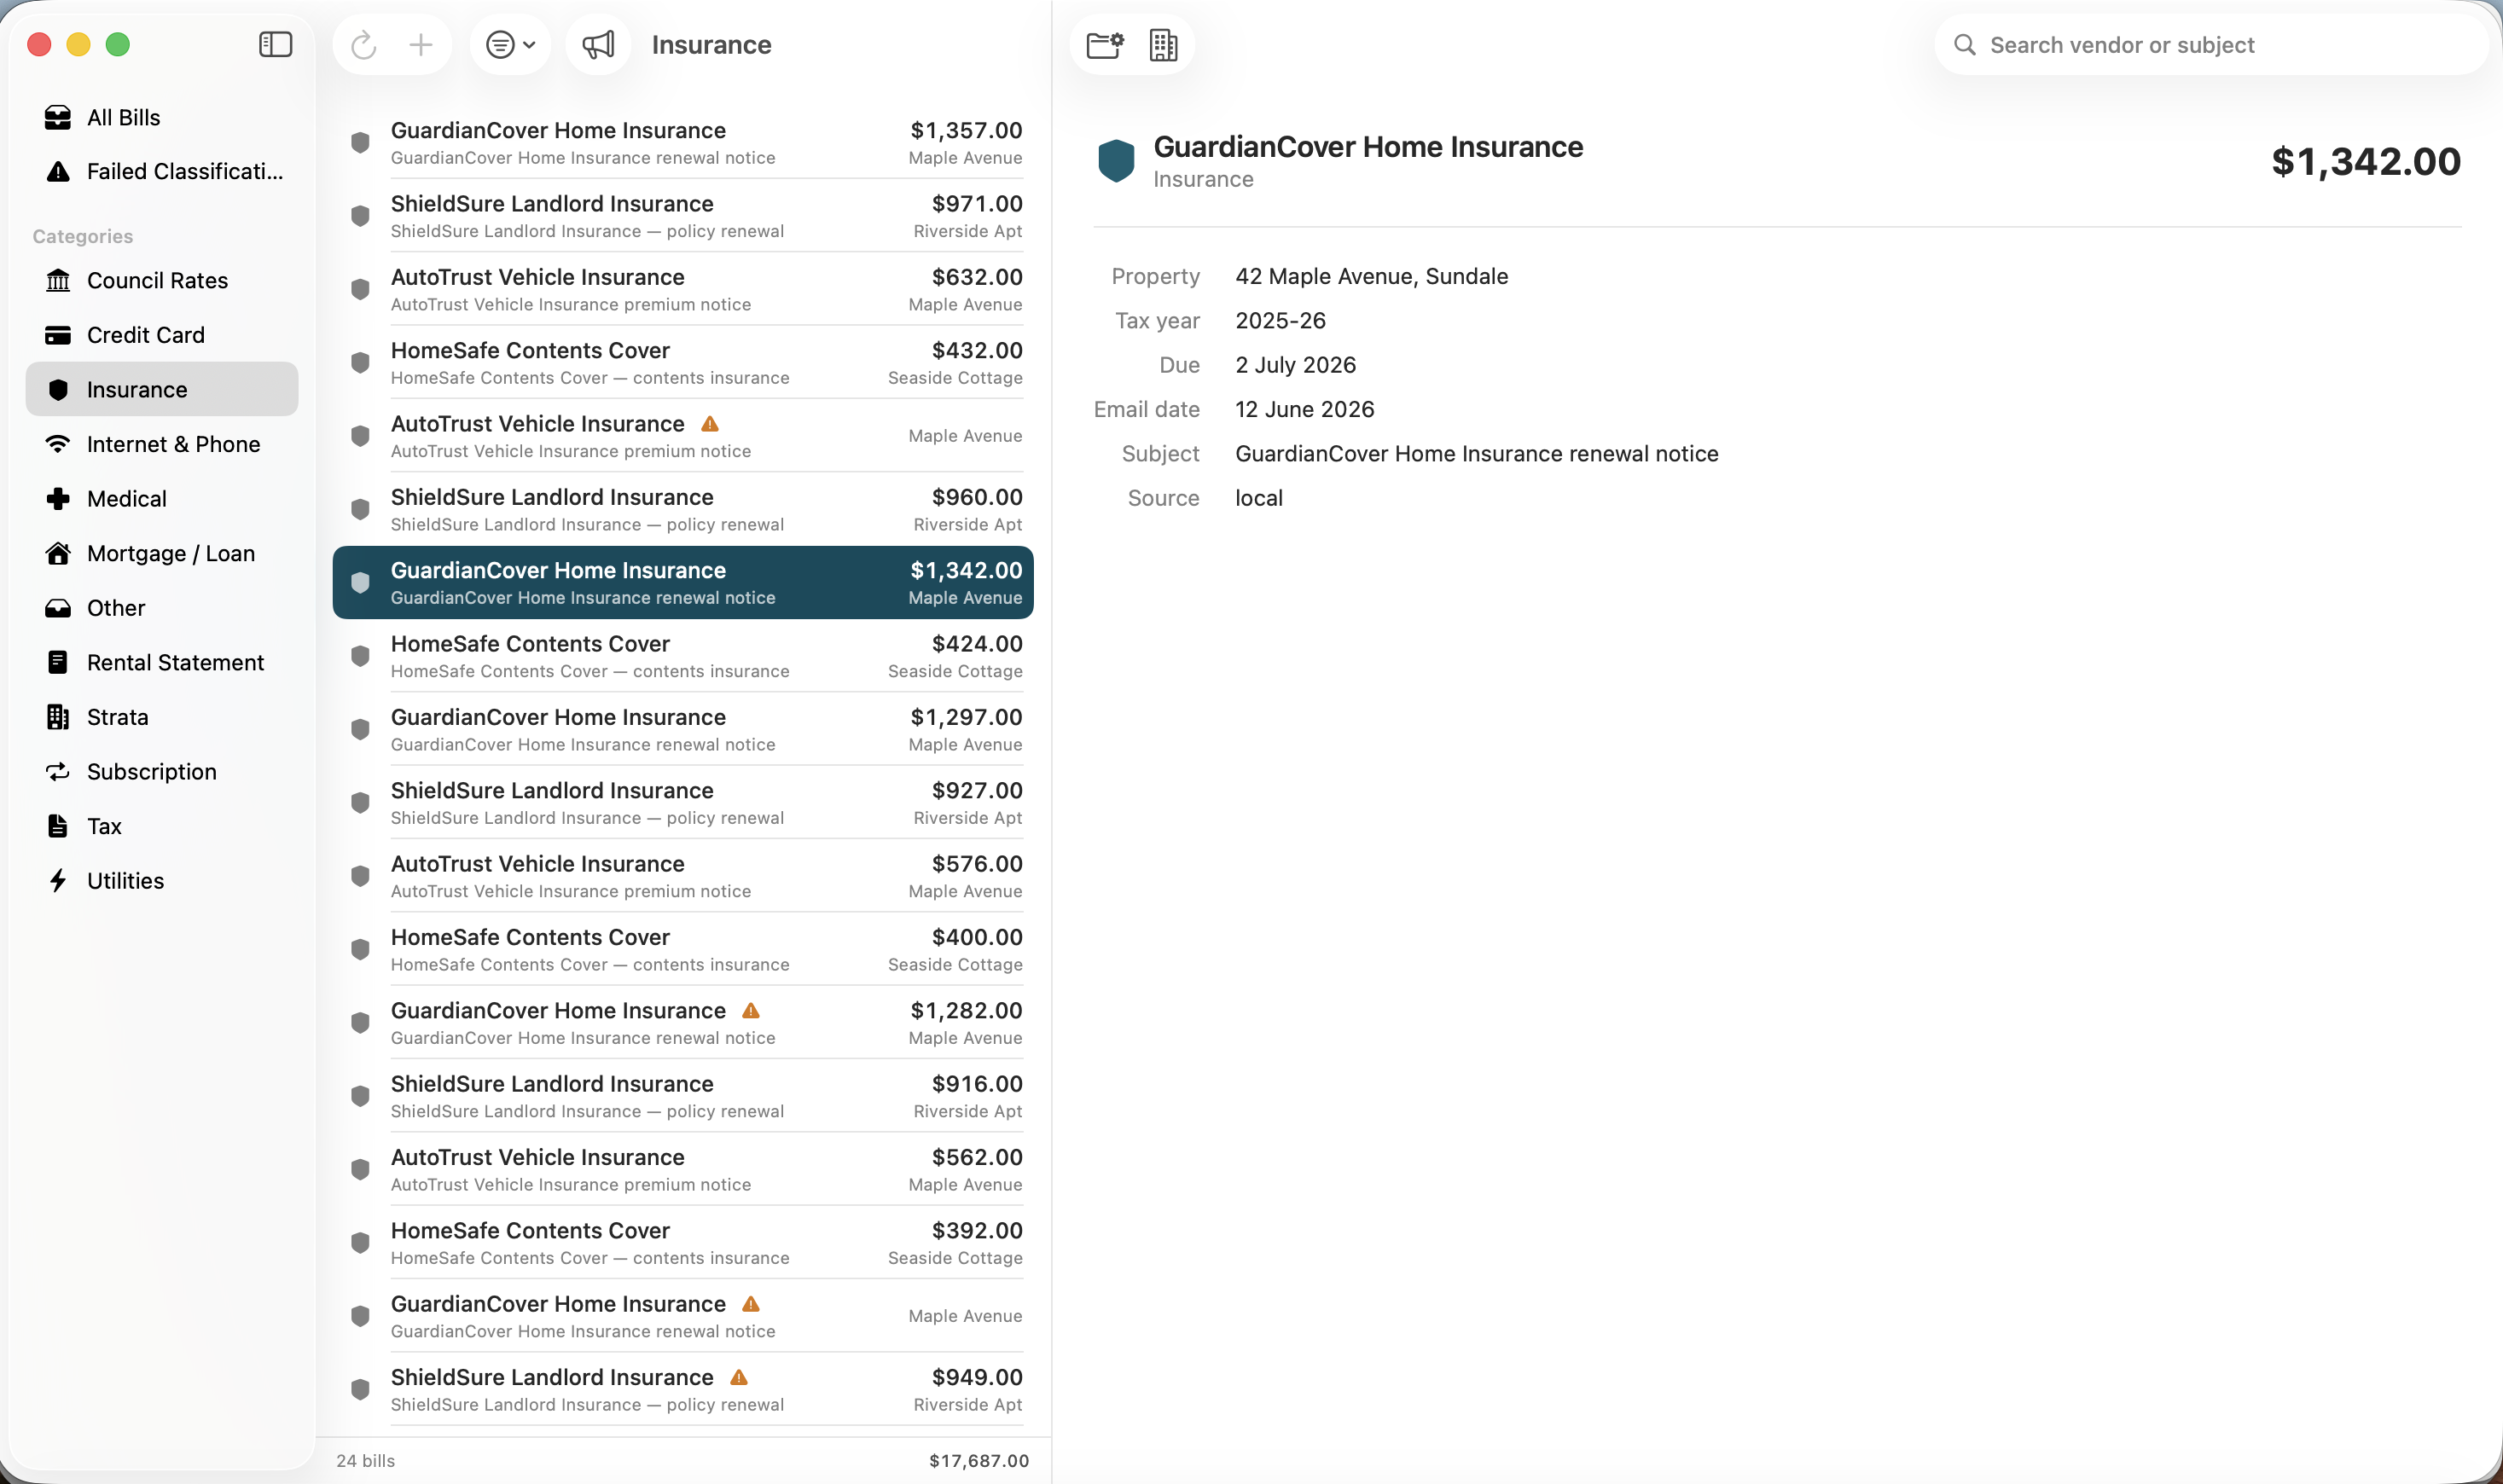Screen dimensions: 2503x1484
Task: Open the folder settings toolbar icon
Action: click(1105, 45)
